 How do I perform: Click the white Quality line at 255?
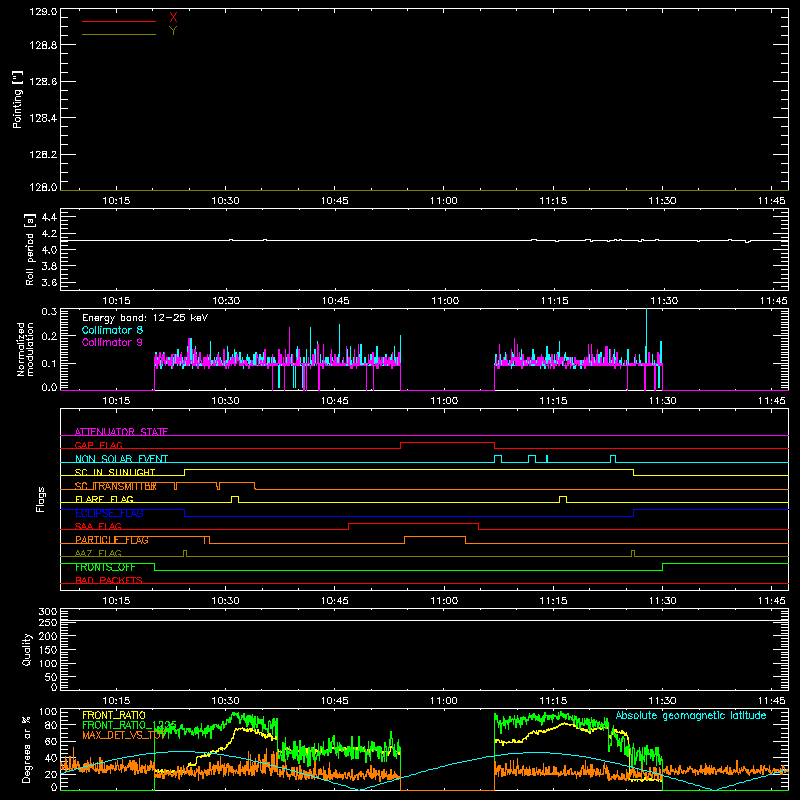coord(424,620)
